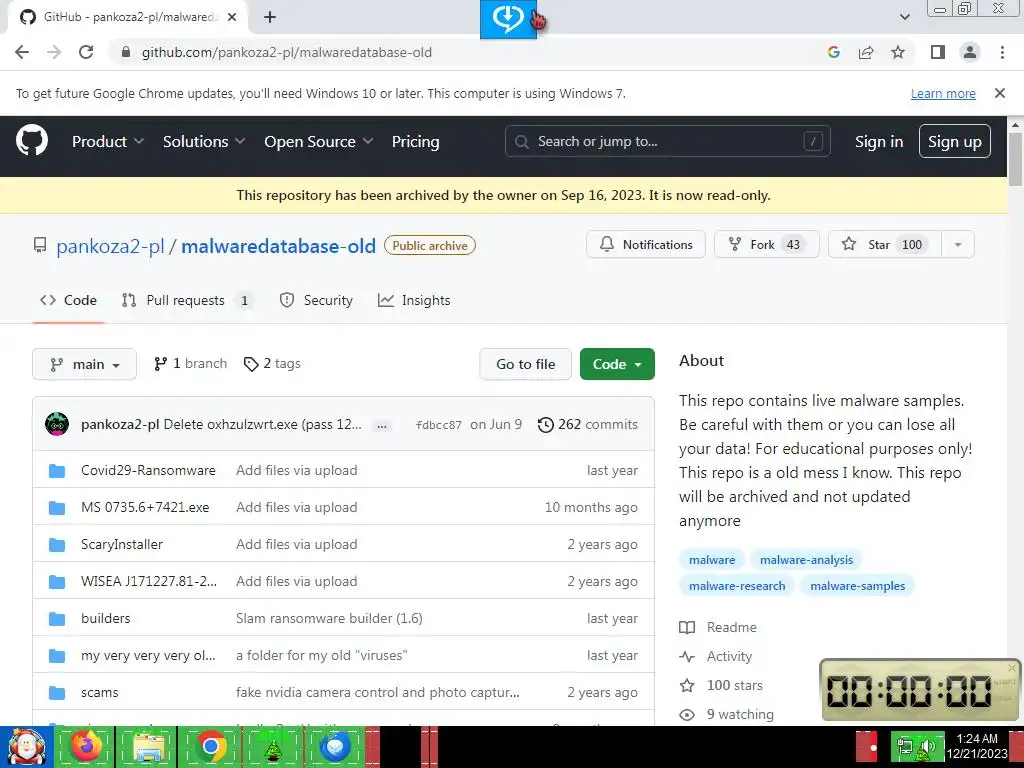Open the tab search chevron in Chrome
Screen dimensions: 1024x768
click(x=904, y=17)
